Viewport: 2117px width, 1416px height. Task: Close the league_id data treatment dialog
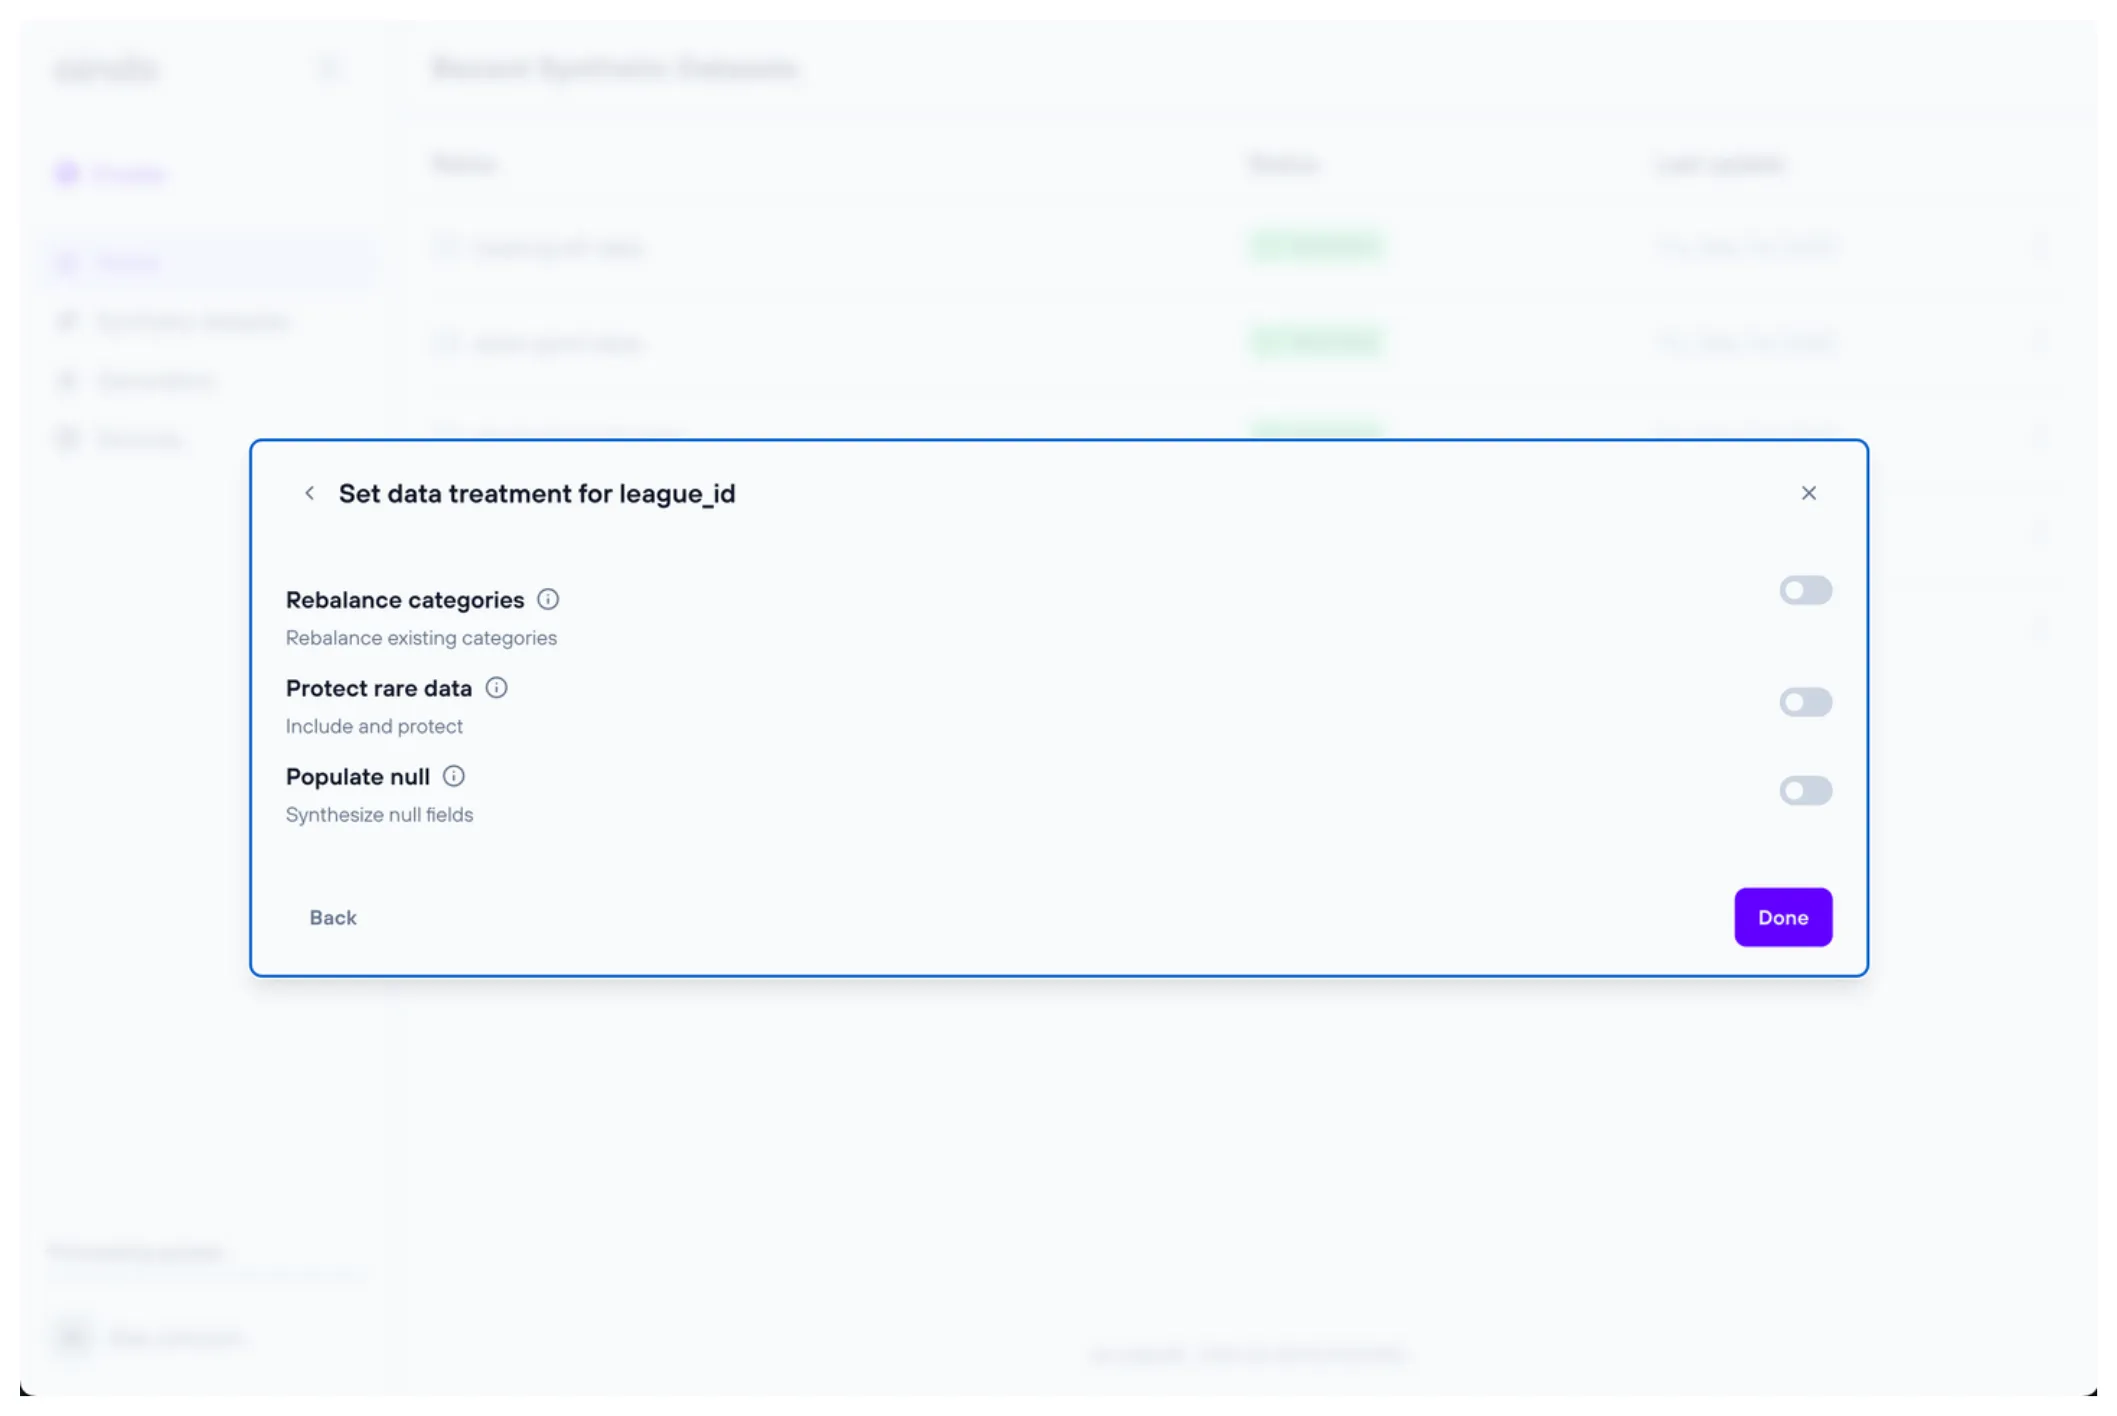(x=1808, y=493)
